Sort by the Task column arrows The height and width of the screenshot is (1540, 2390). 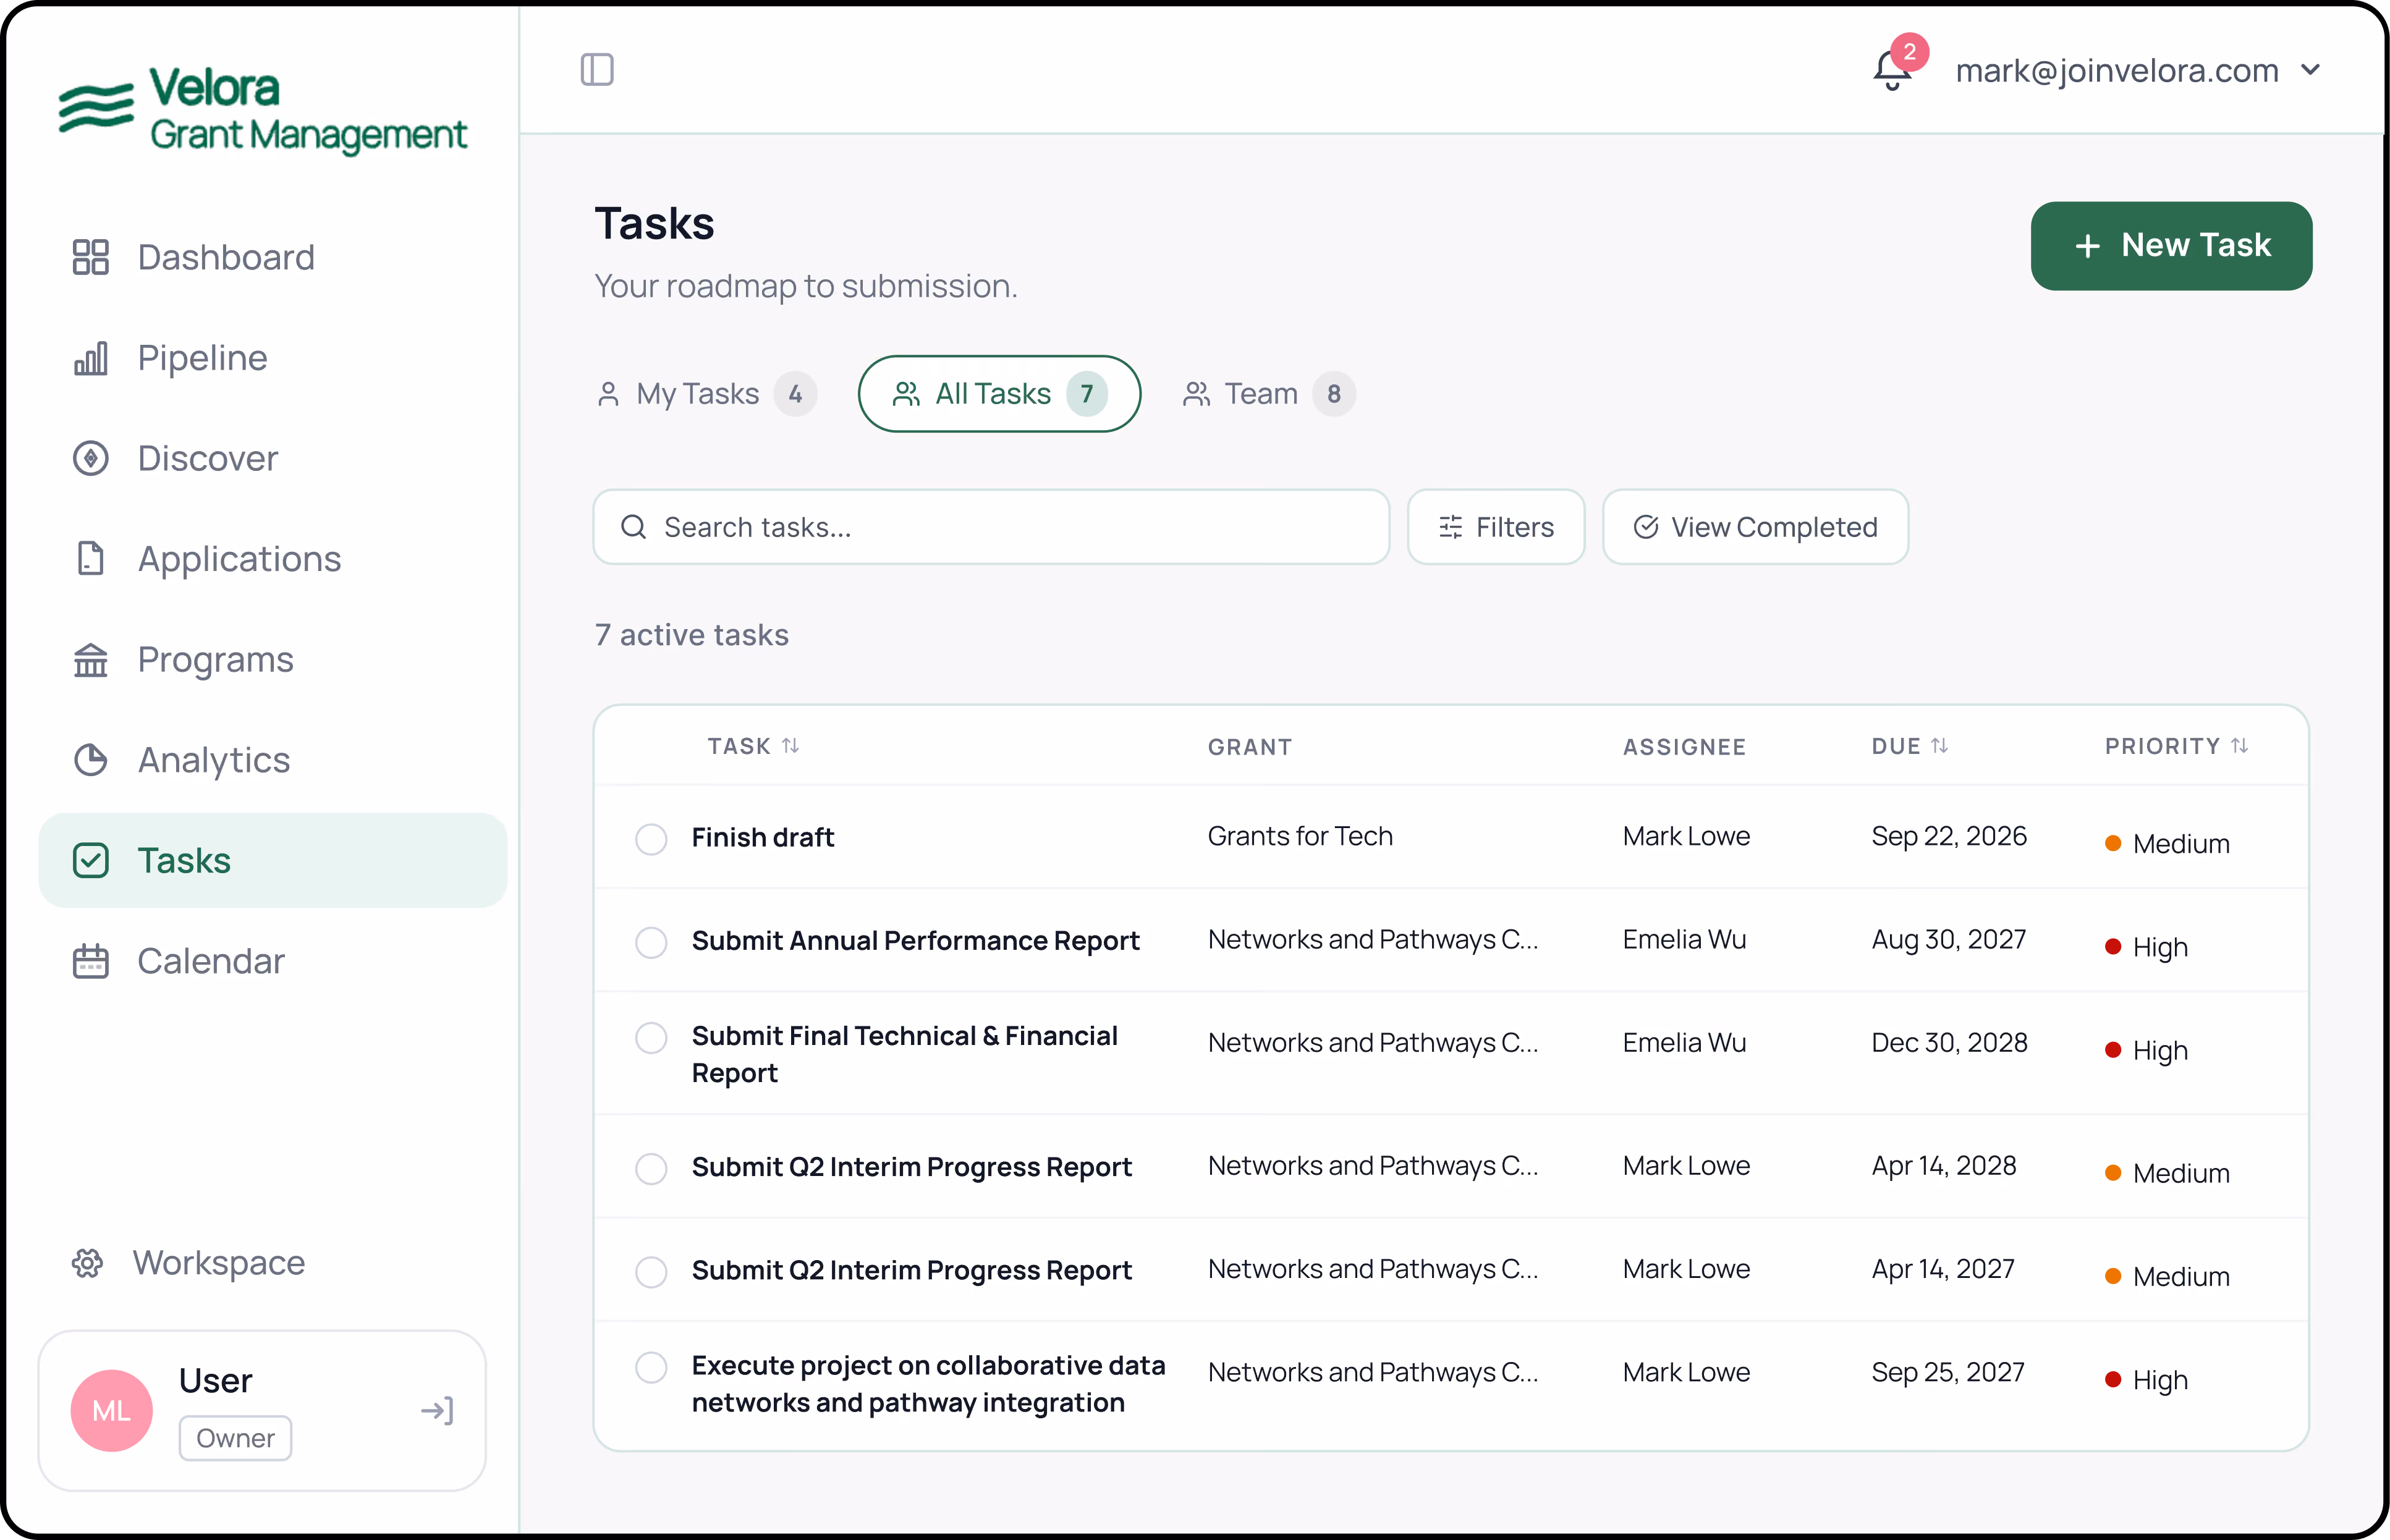(791, 746)
